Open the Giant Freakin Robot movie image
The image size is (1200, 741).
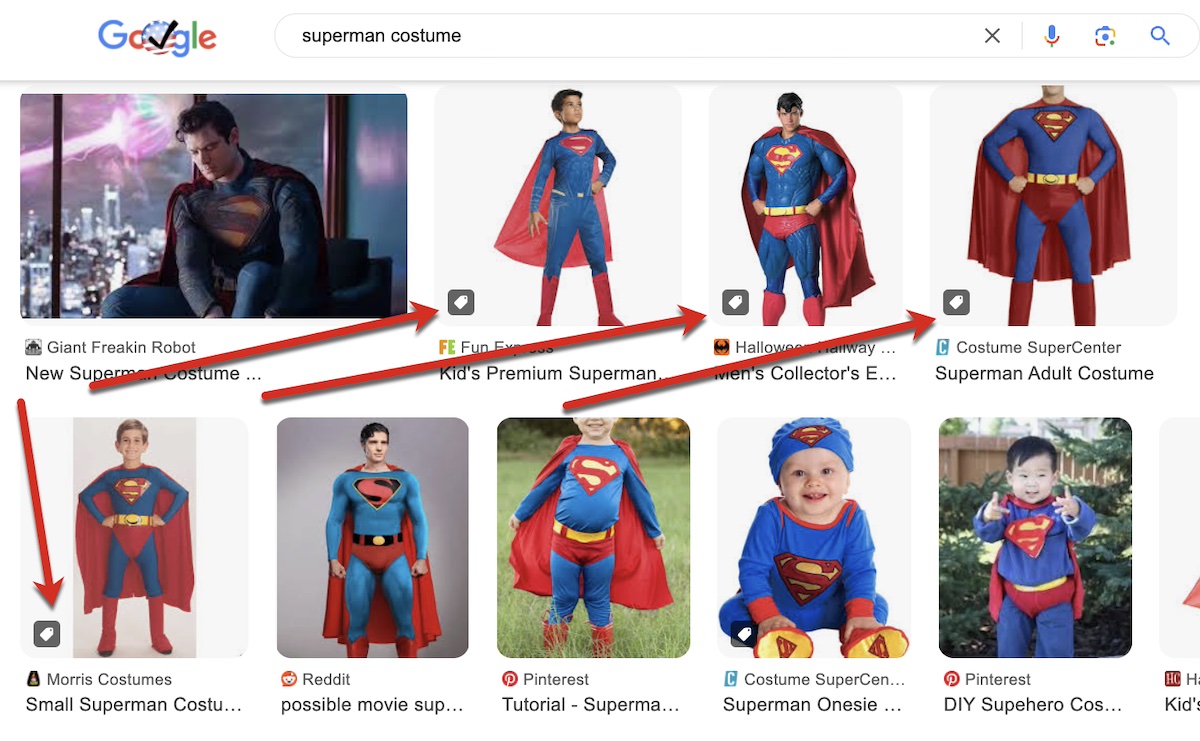point(213,205)
